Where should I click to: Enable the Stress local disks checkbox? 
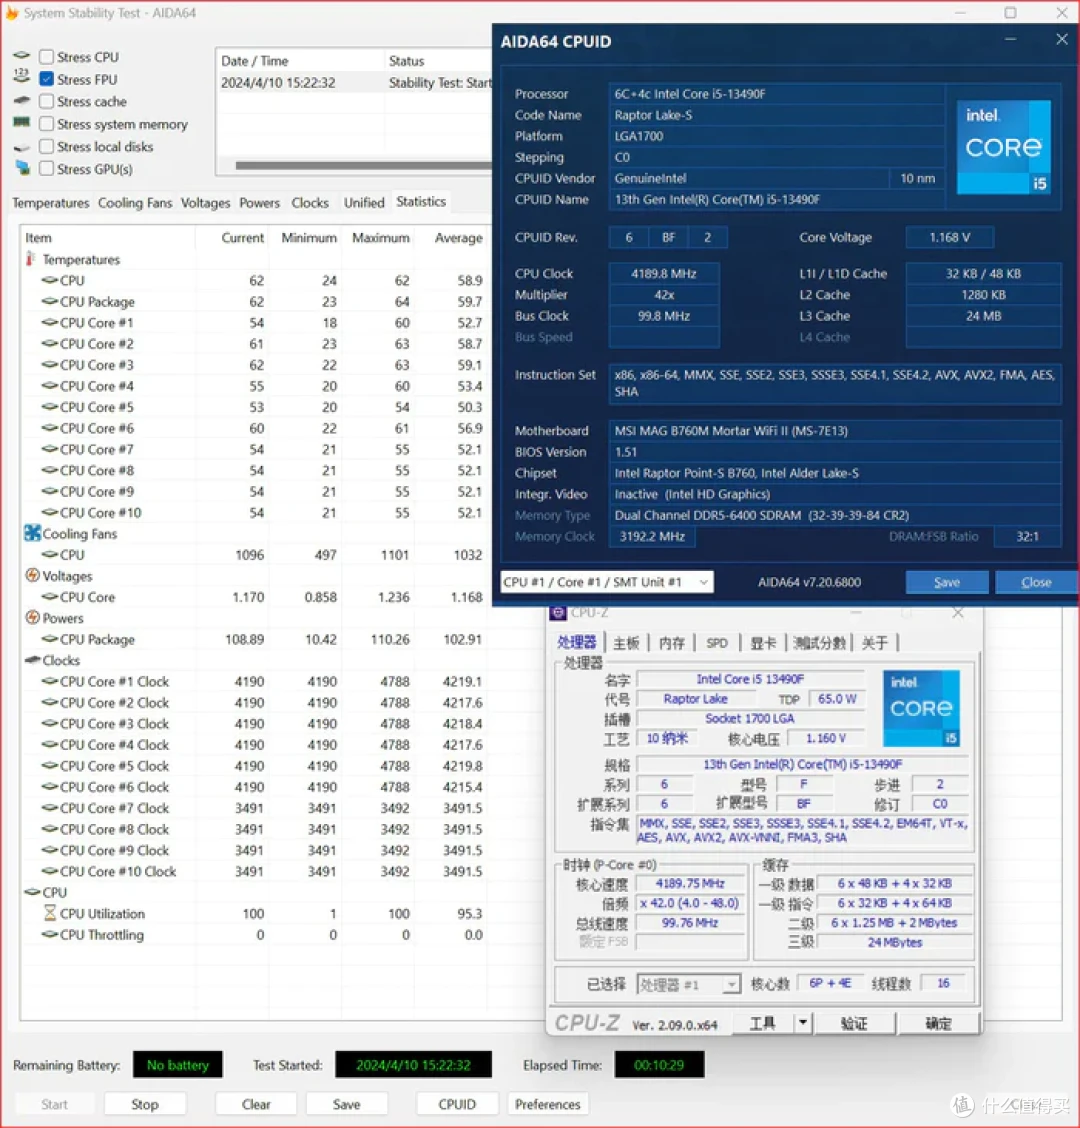(47, 146)
